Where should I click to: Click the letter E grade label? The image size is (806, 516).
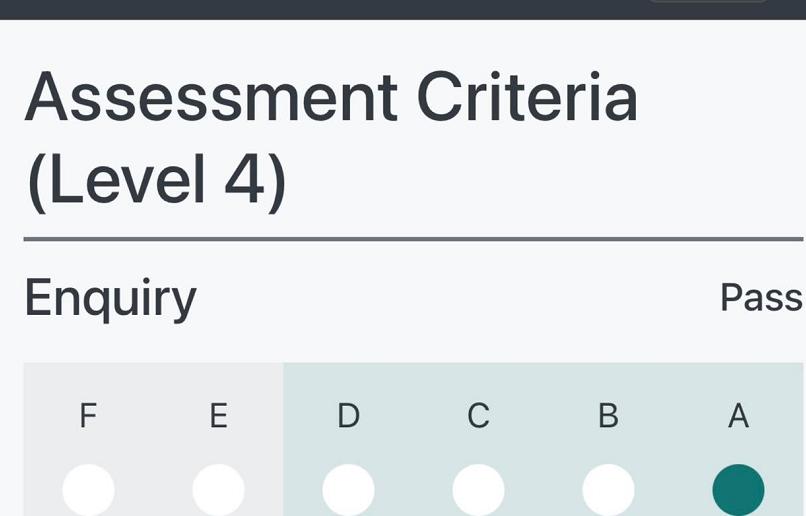tap(218, 415)
